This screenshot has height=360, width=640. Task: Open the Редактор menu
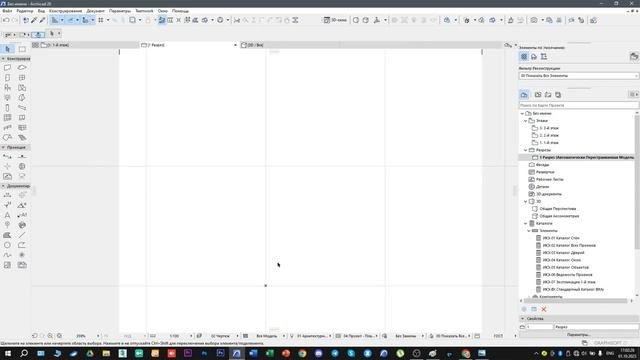tap(25, 11)
